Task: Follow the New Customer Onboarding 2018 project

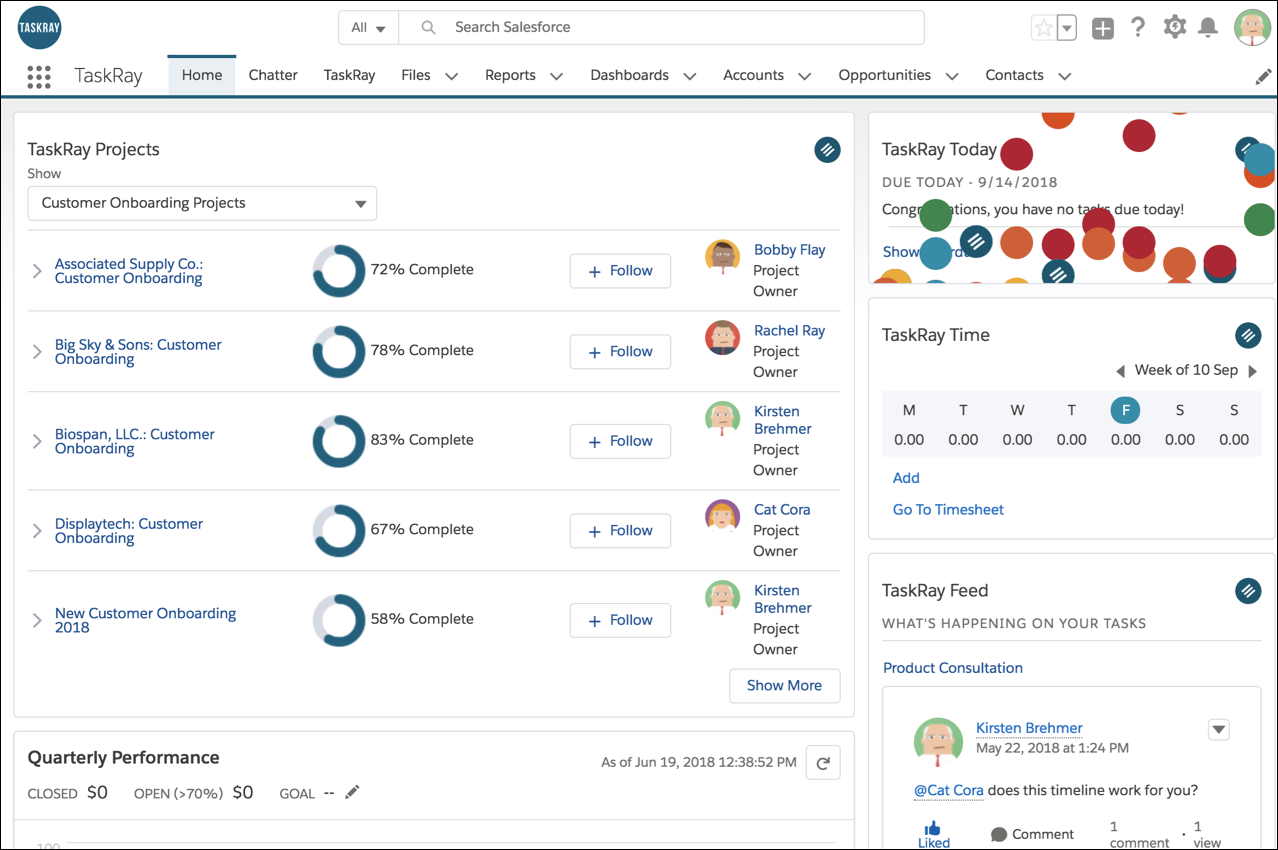Action: [x=620, y=620]
